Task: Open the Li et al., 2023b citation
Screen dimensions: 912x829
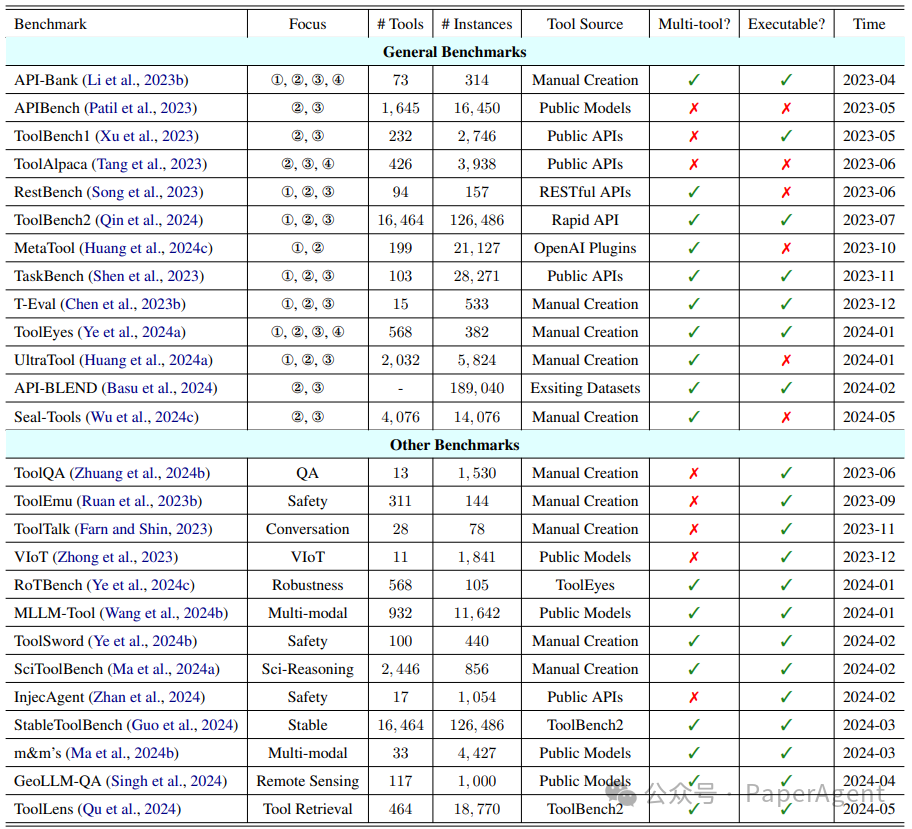Action: click(137, 80)
